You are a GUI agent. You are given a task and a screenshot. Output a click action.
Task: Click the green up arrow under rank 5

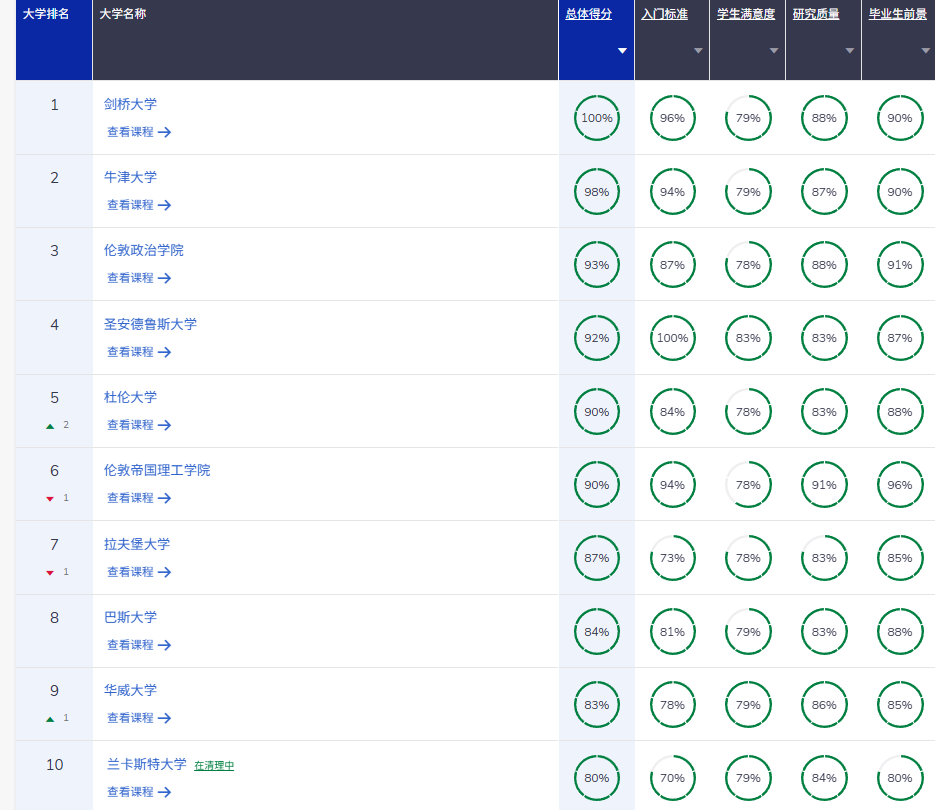[50, 425]
